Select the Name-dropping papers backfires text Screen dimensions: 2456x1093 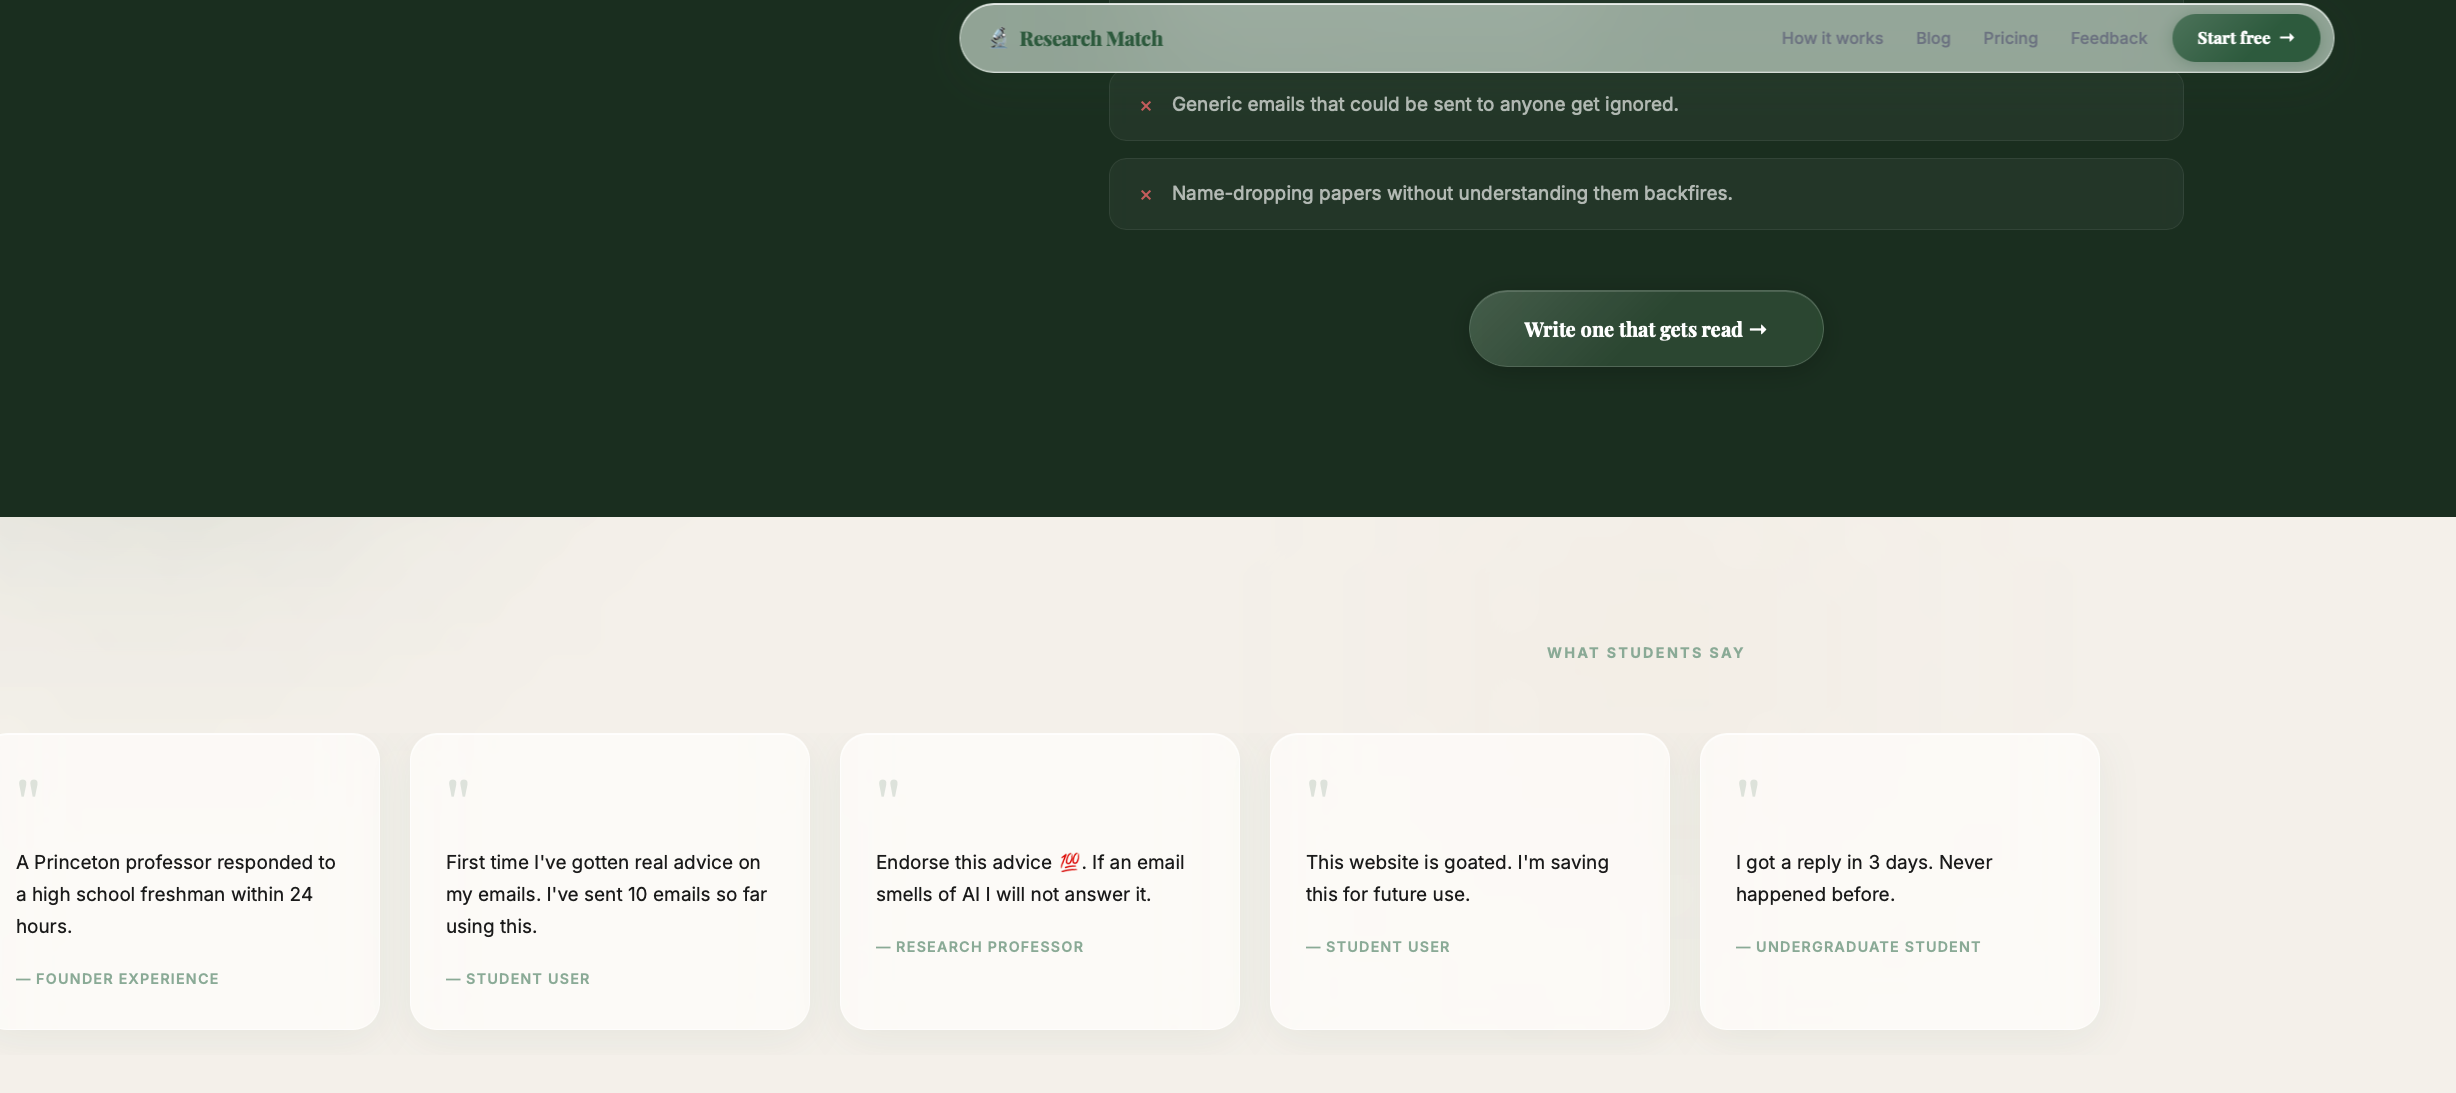(1451, 193)
